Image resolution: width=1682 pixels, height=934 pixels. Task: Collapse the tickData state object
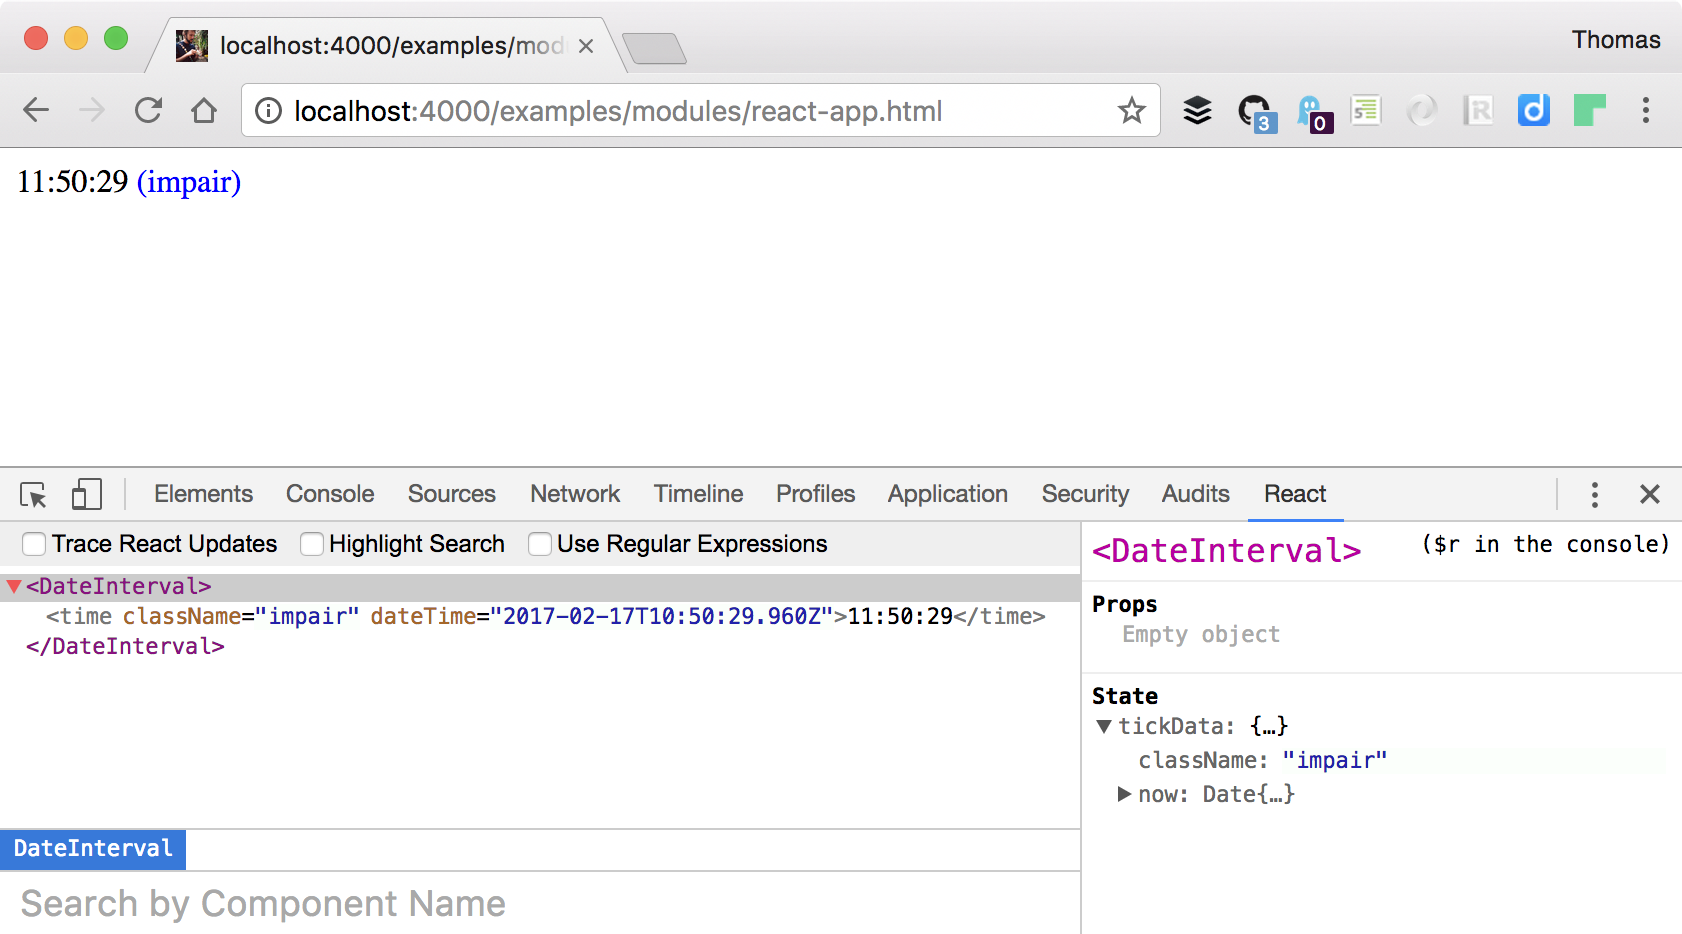[x=1105, y=726]
